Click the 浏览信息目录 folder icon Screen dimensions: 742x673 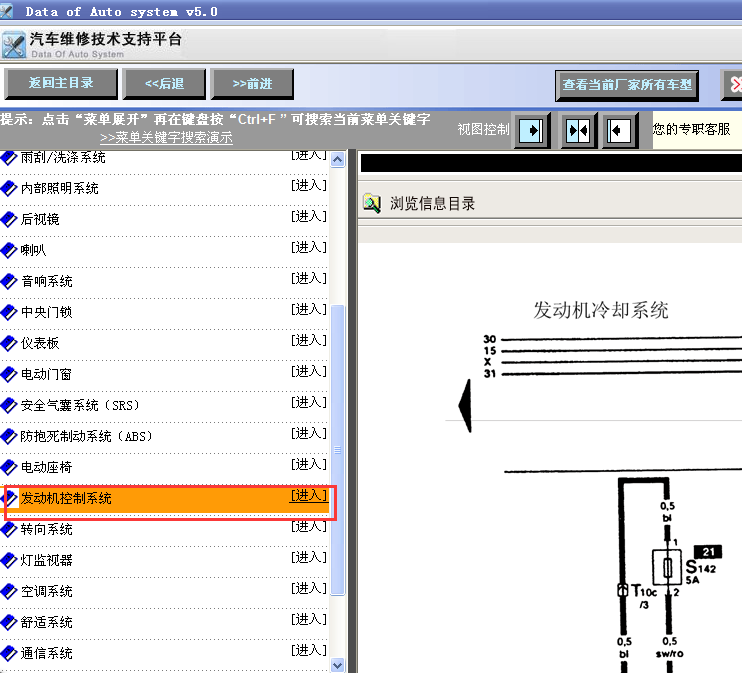click(x=372, y=204)
